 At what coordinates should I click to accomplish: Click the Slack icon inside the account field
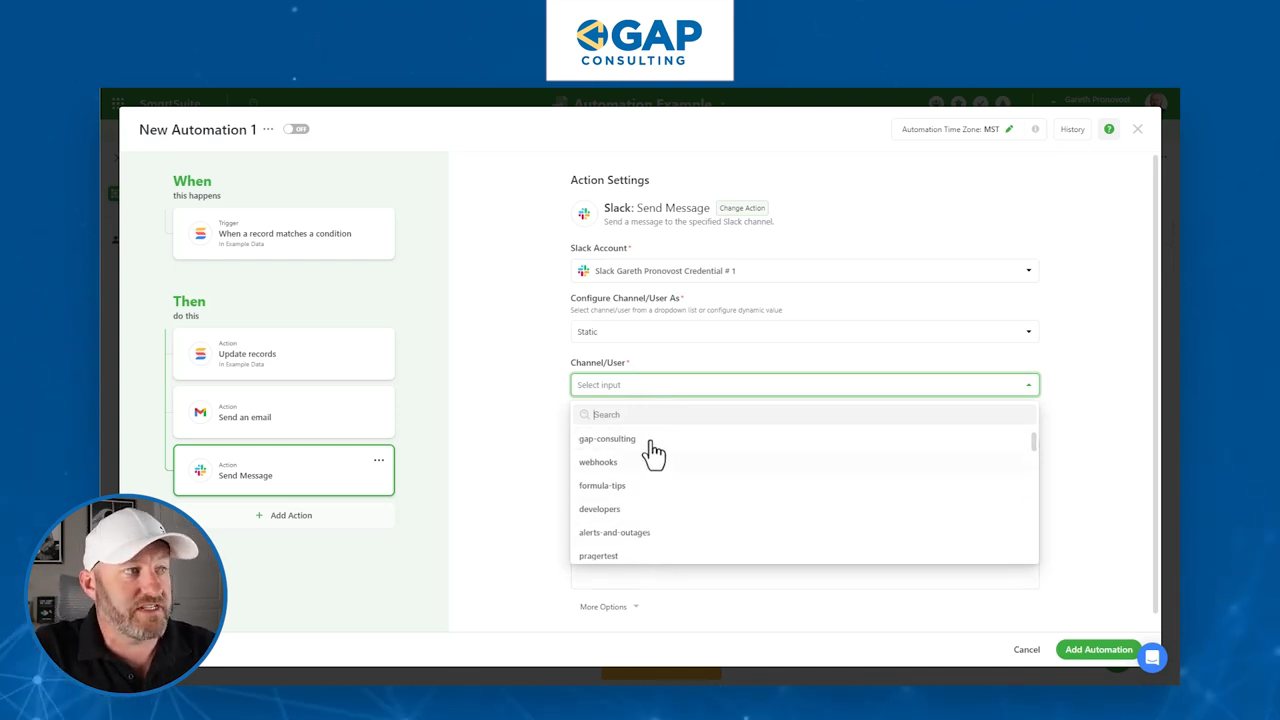coord(583,271)
